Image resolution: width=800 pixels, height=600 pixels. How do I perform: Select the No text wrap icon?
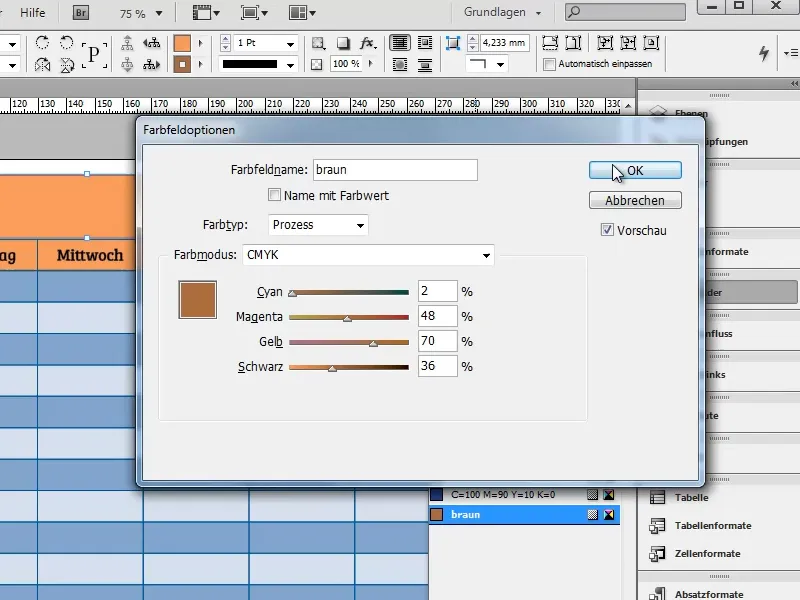(400, 43)
